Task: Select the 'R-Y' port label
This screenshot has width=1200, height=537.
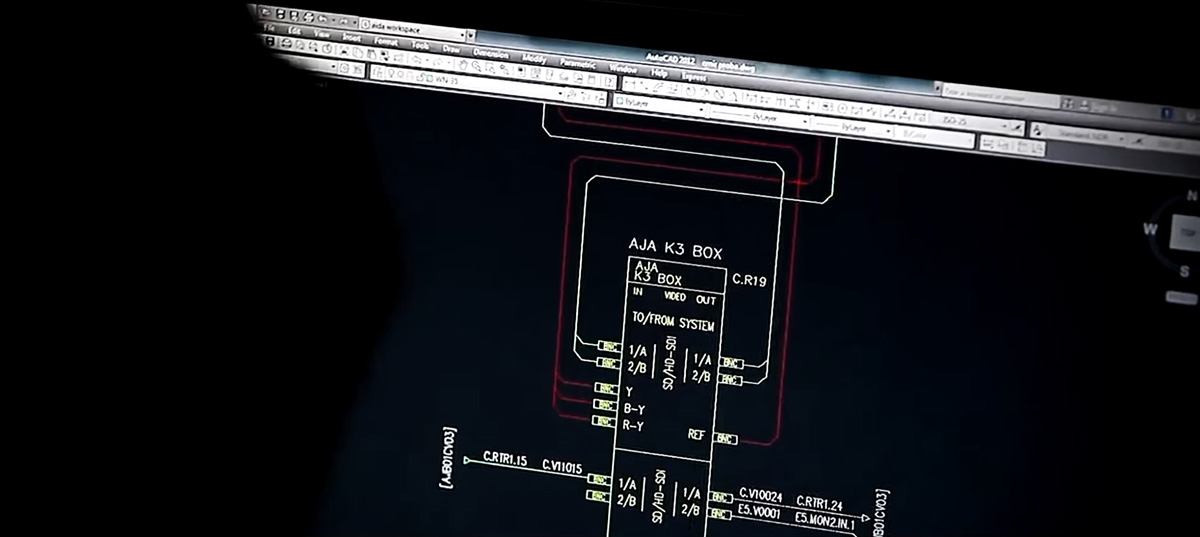Action: pyautogui.click(x=635, y=424)
